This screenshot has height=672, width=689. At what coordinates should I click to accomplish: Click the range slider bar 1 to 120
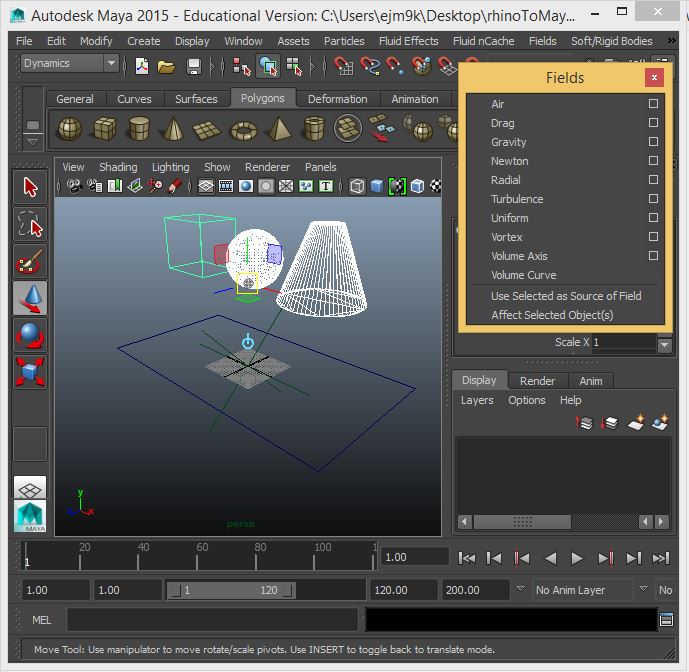tap(231, 590)
